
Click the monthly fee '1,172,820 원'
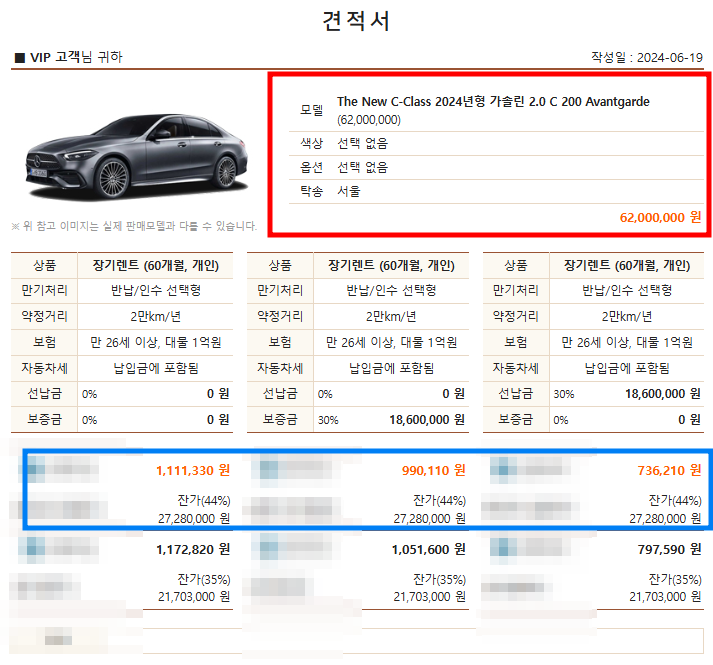[193, 549]
